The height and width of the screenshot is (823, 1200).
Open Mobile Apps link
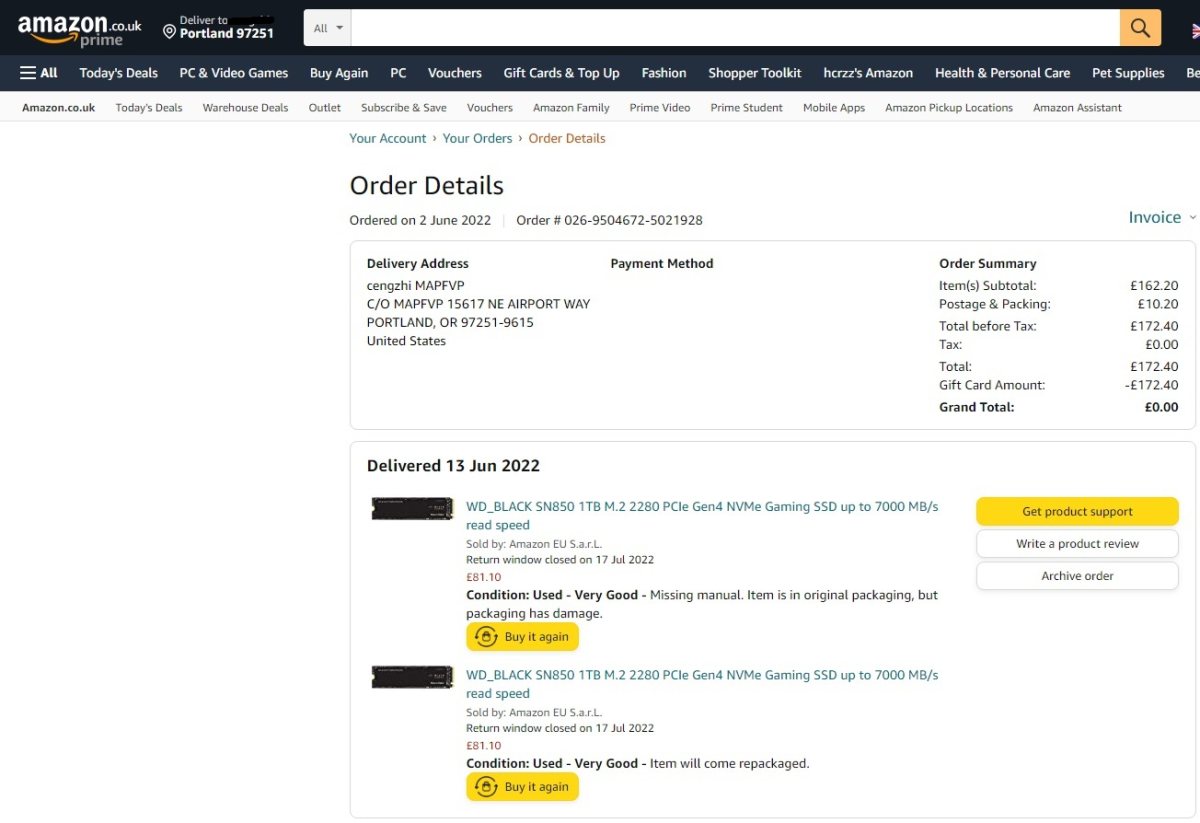[834, 108]
